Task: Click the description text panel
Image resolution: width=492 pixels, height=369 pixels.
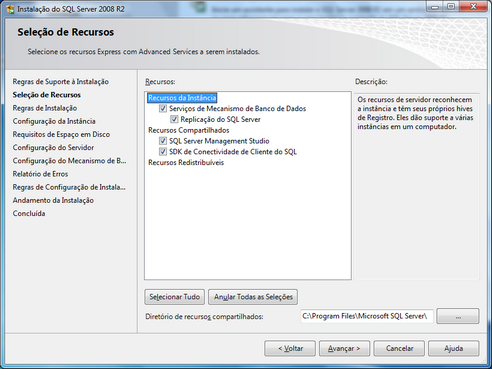Action: coord(416,186)
